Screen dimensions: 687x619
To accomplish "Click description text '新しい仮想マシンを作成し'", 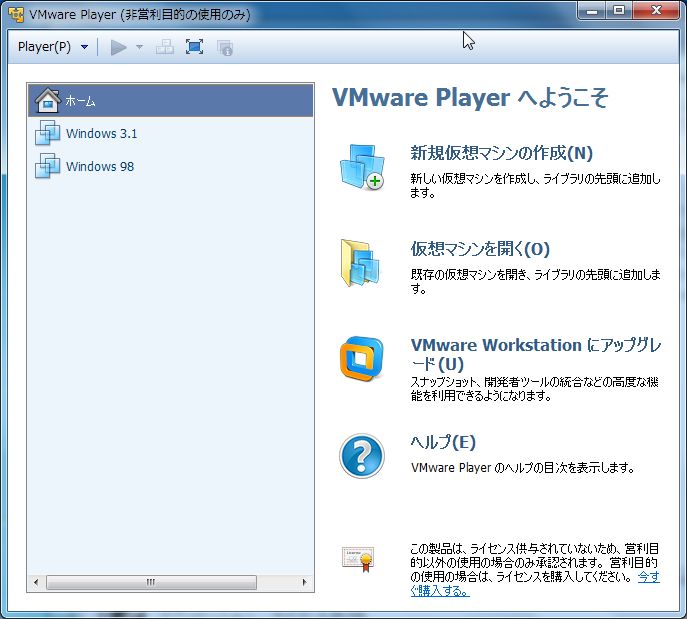I will tap(474, 179).
